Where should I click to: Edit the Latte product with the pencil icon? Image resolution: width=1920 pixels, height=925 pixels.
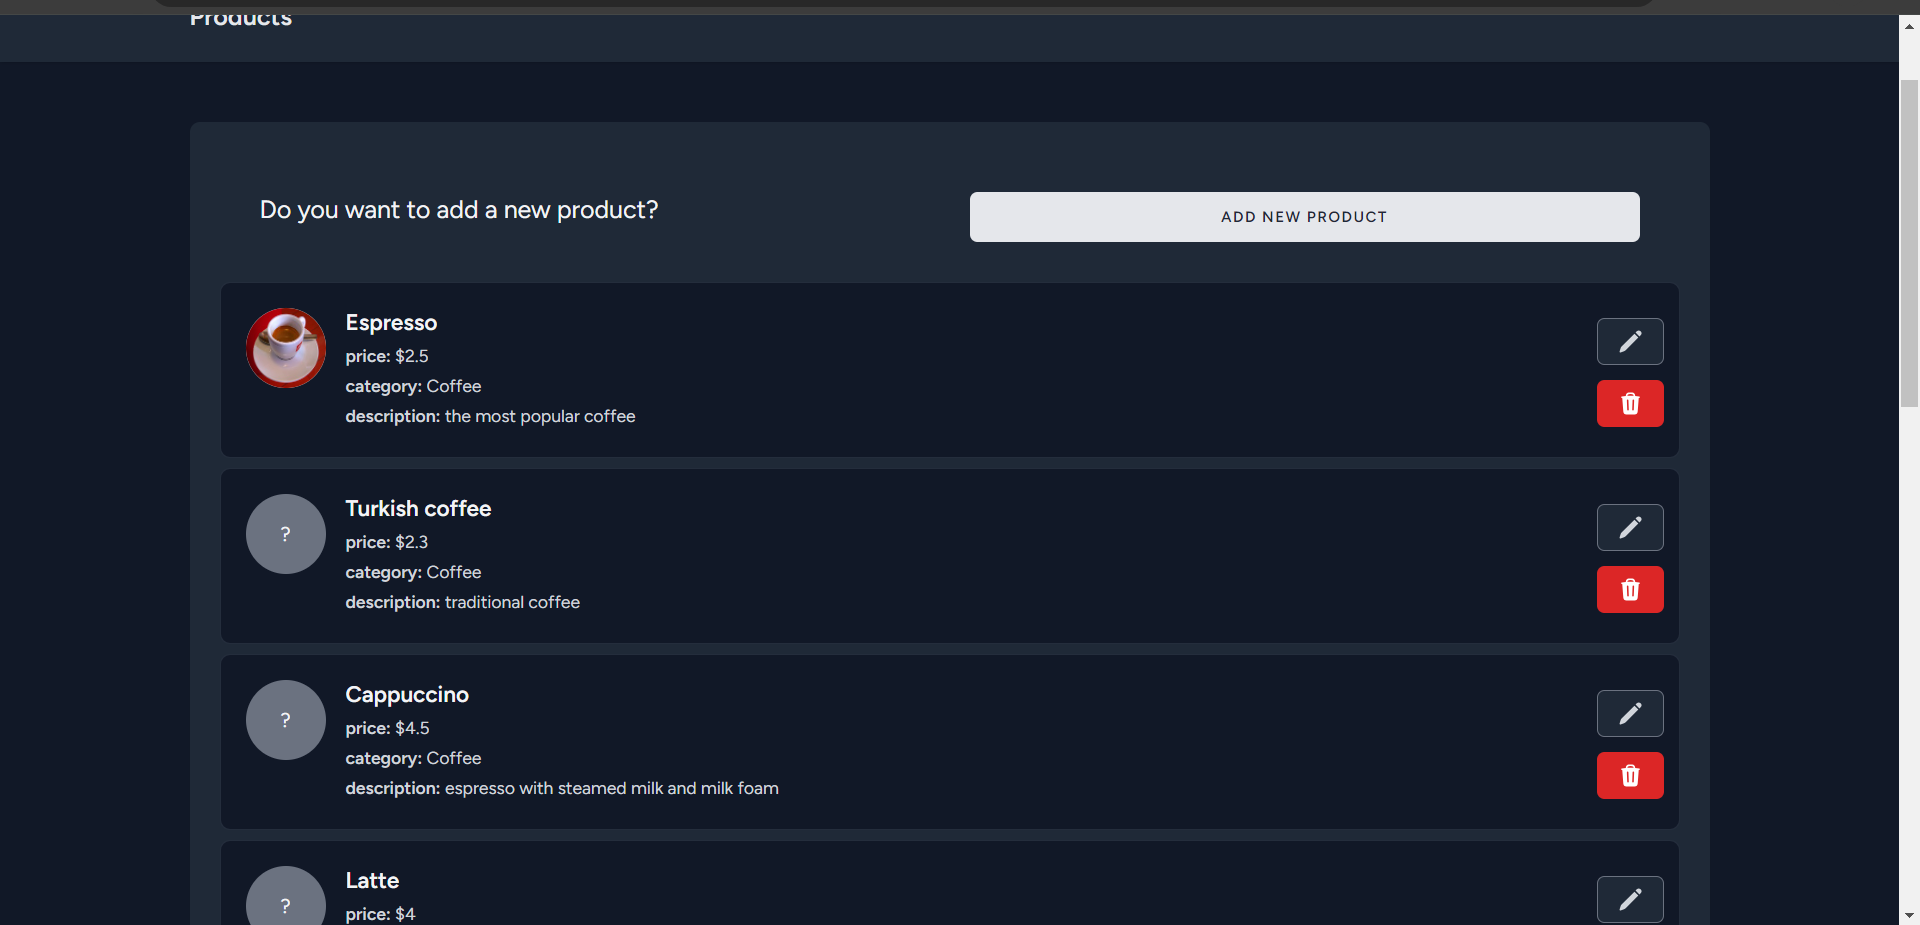point(1629,899)
